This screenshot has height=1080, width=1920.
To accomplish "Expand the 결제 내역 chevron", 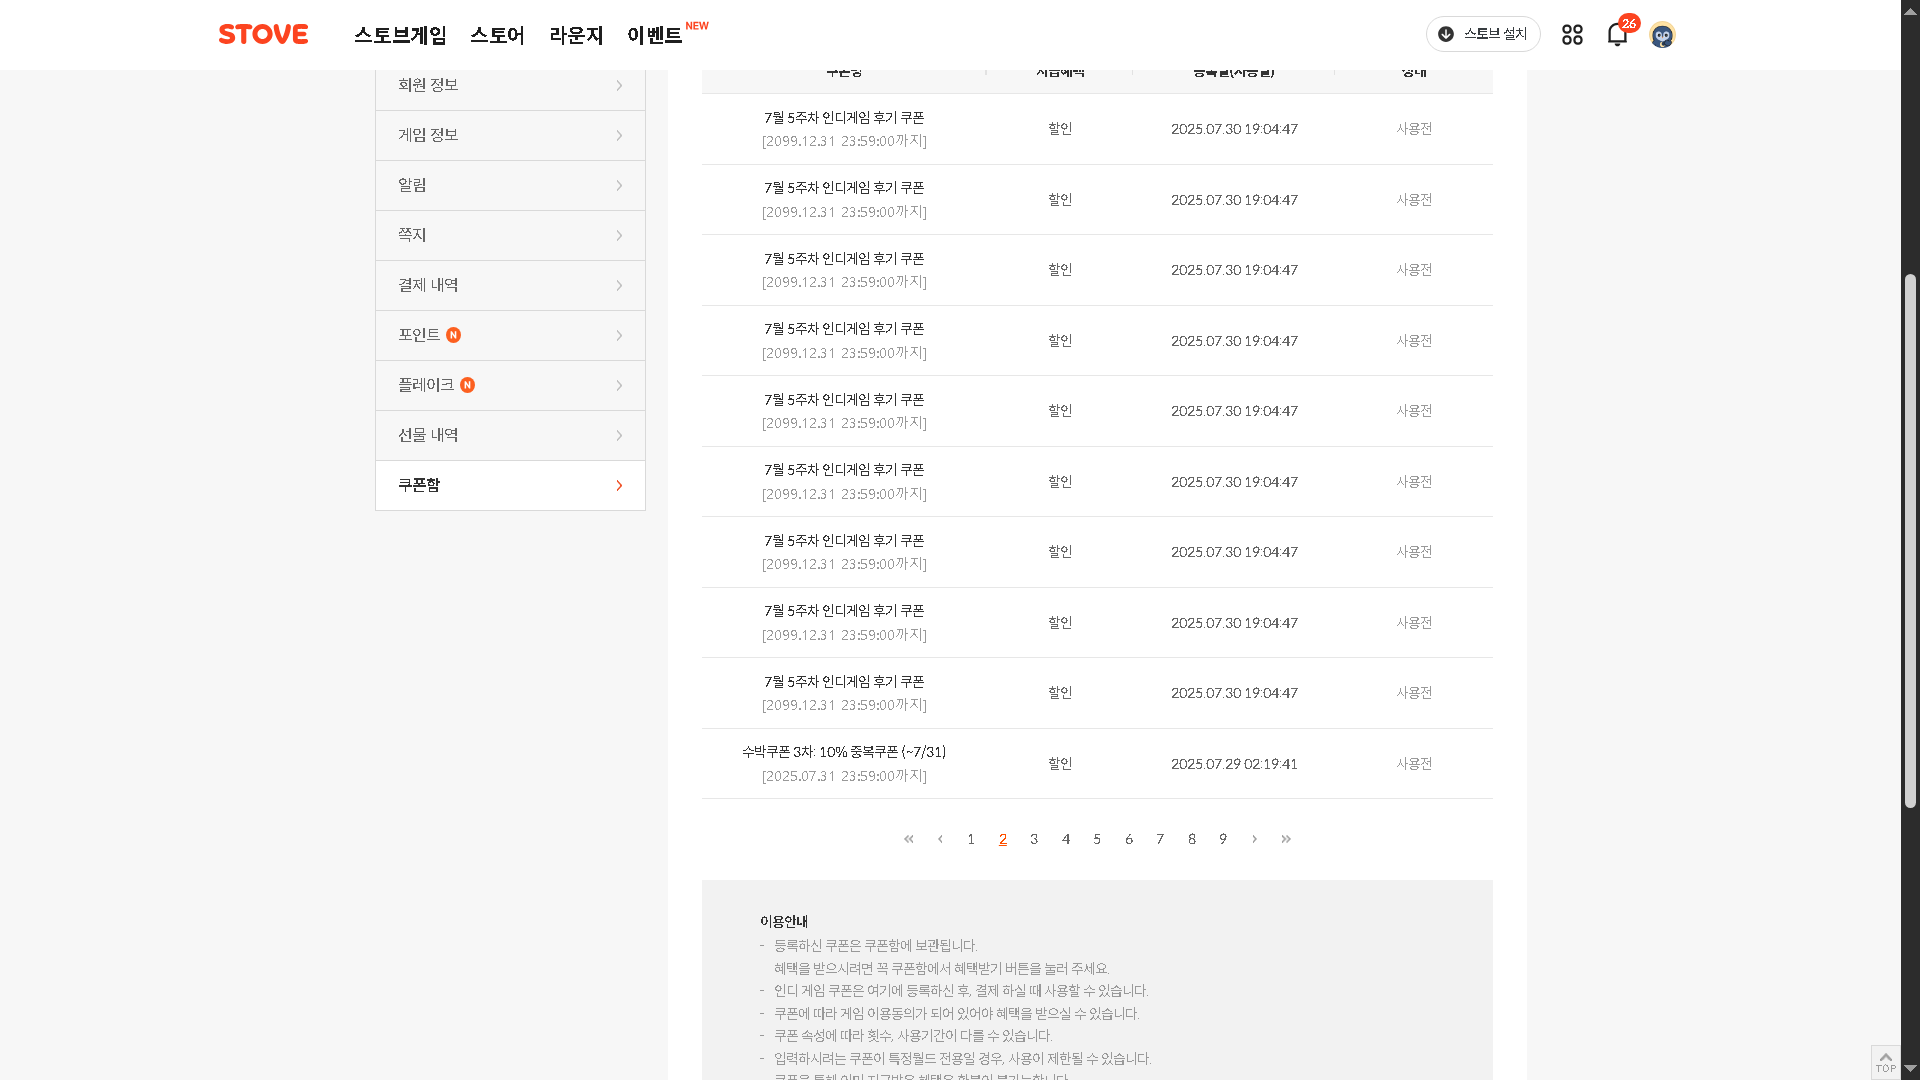I will click(x=619, y=286).
